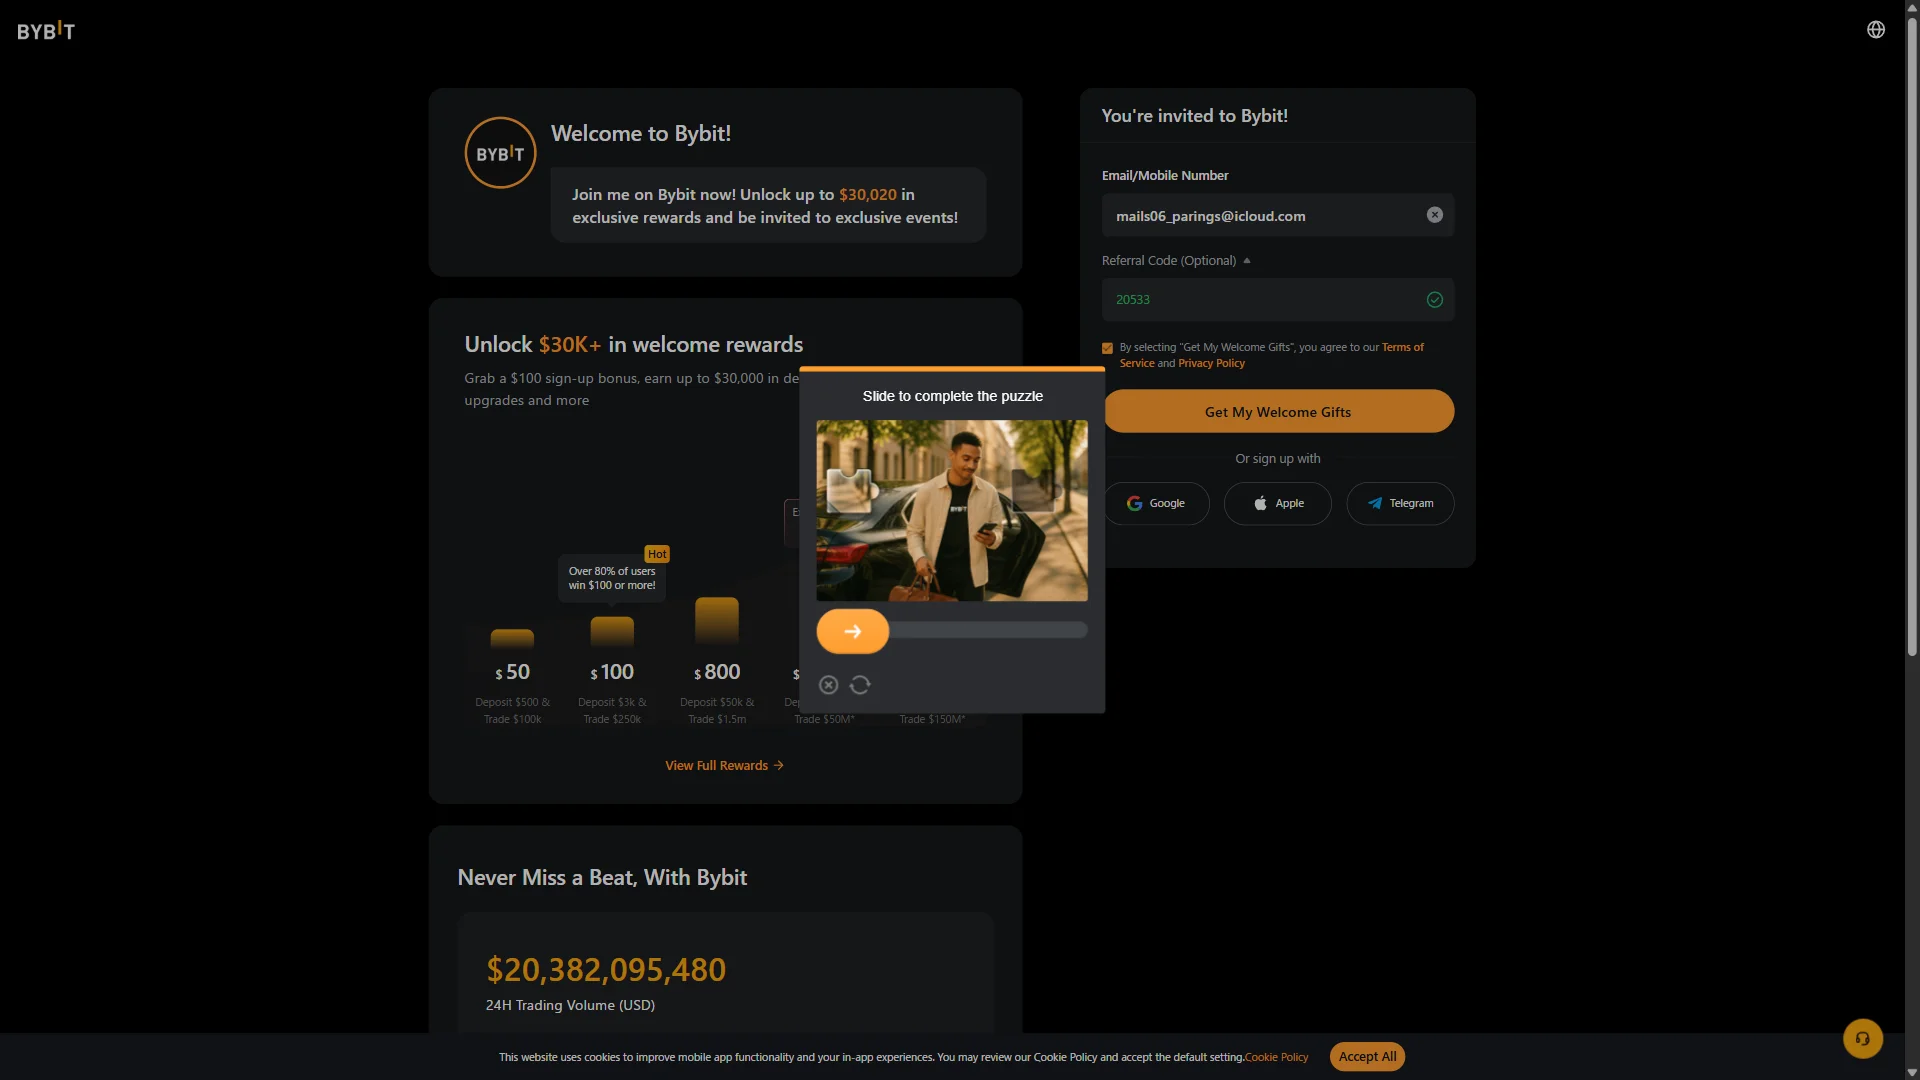This screenshot has width=1920, height=1080.
Task: Untick the Terms of Service agreement checkbox
Action: click(1107, 348)
